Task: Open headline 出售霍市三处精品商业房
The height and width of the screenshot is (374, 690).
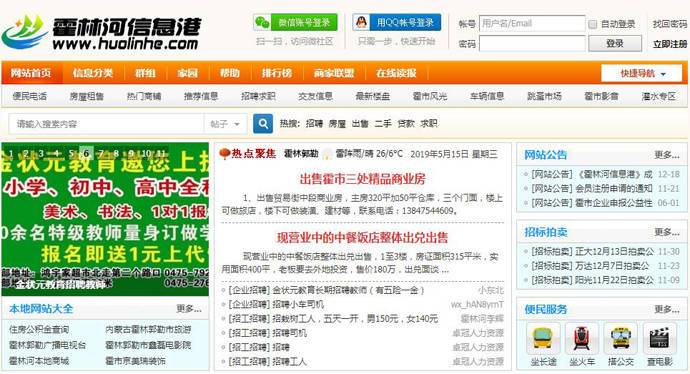Action: (x=363, y=179)
